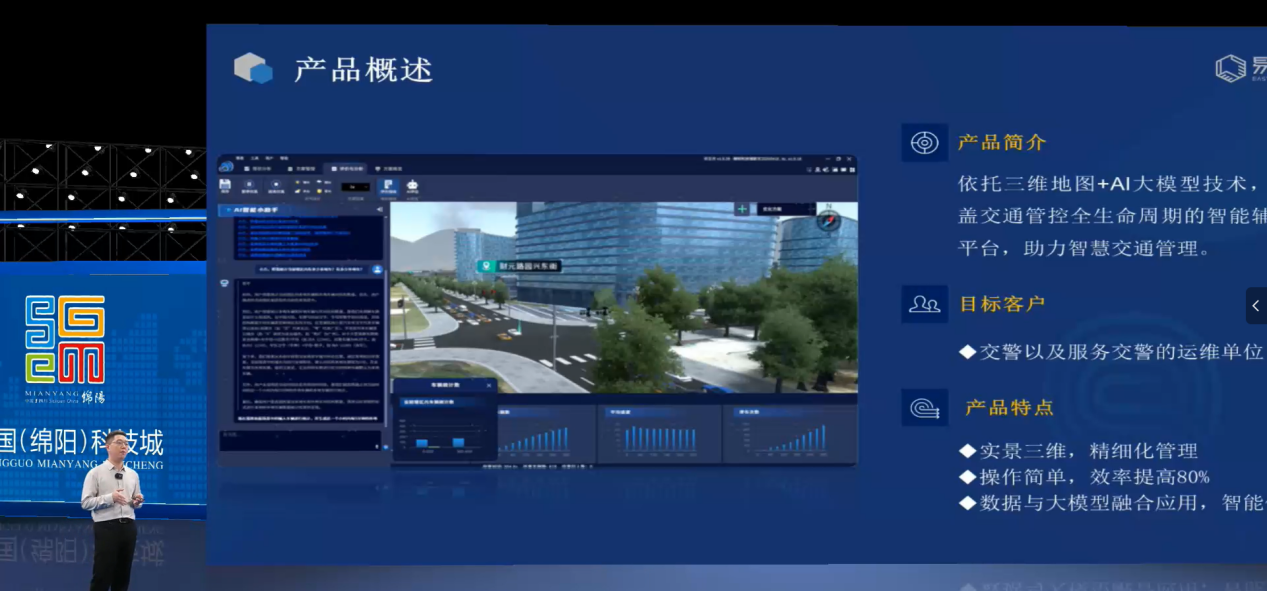Open the speed dropdown in the toolbar
The width and height of the screenshot is (1267, 591).
(x=355, y=186)
